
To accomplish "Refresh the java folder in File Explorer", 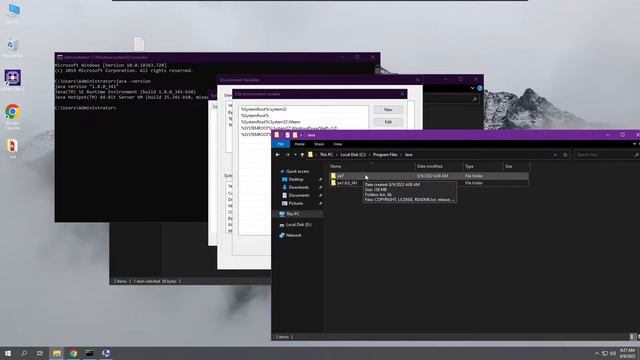I will (565, 155).
